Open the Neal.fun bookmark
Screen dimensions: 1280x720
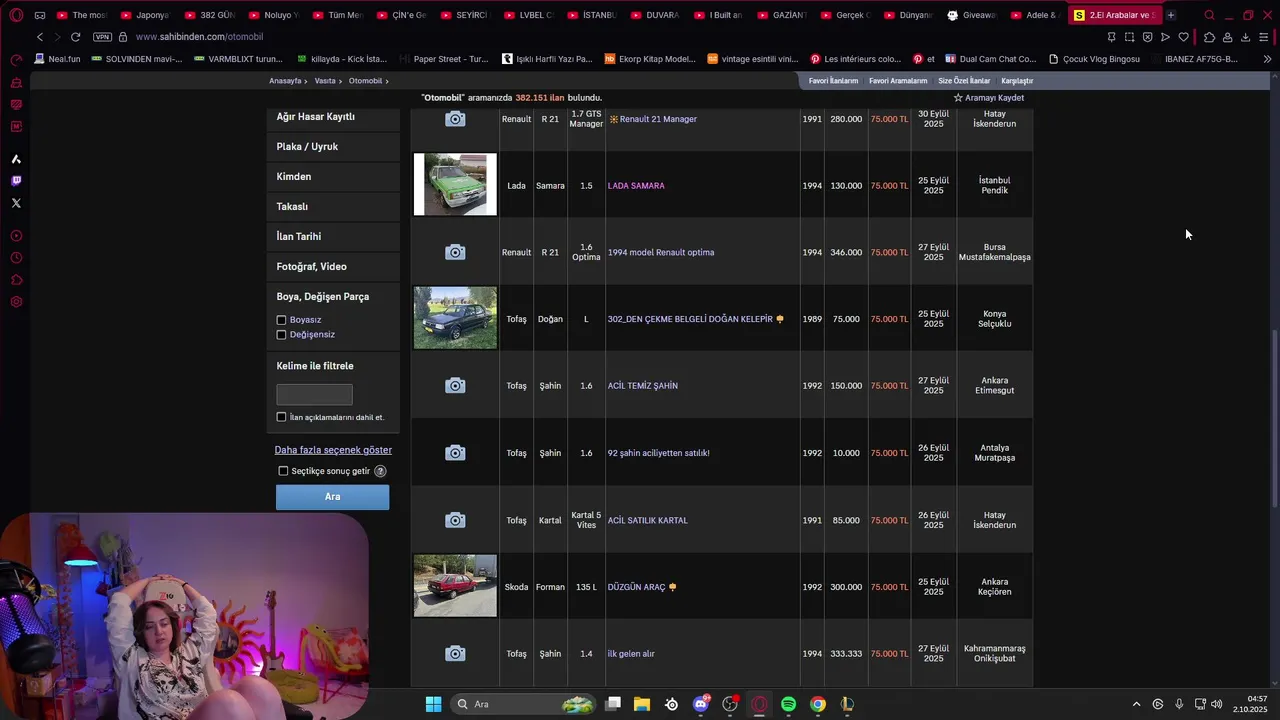pyautogui.click(x=57, y=59)
